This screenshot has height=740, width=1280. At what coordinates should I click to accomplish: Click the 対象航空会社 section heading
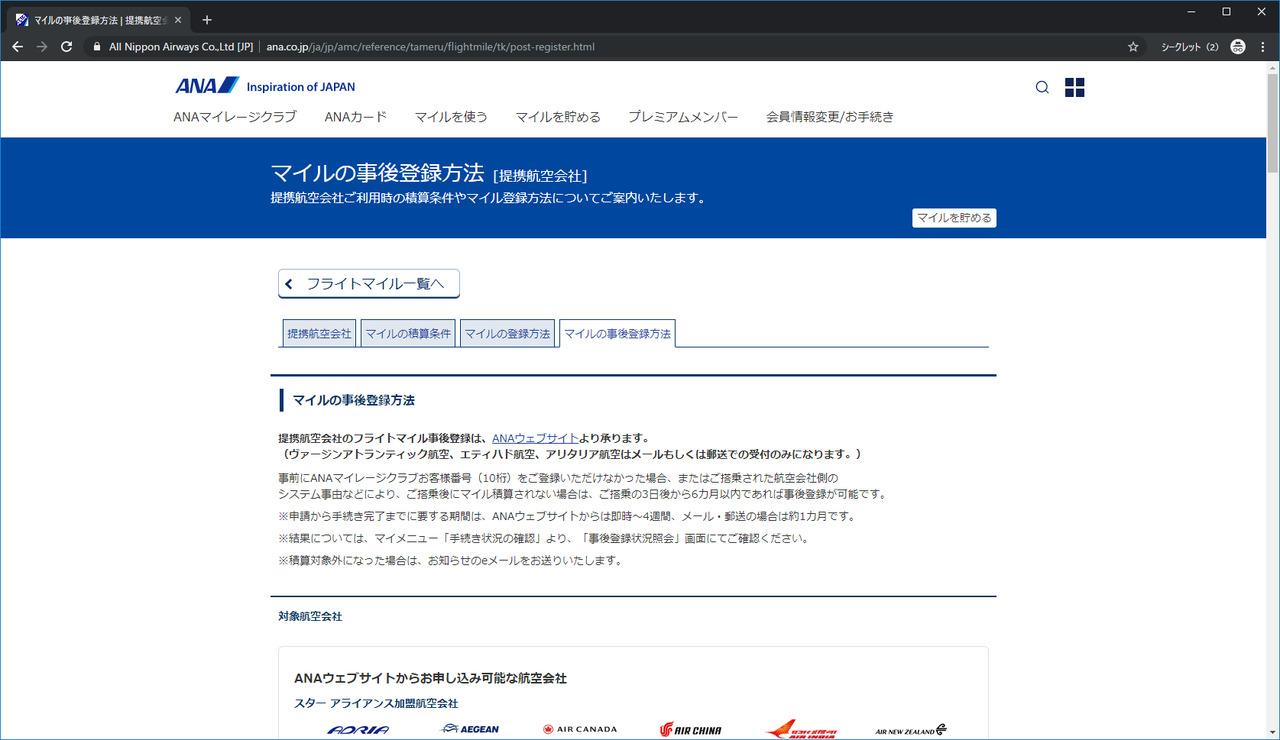point(310,616)
